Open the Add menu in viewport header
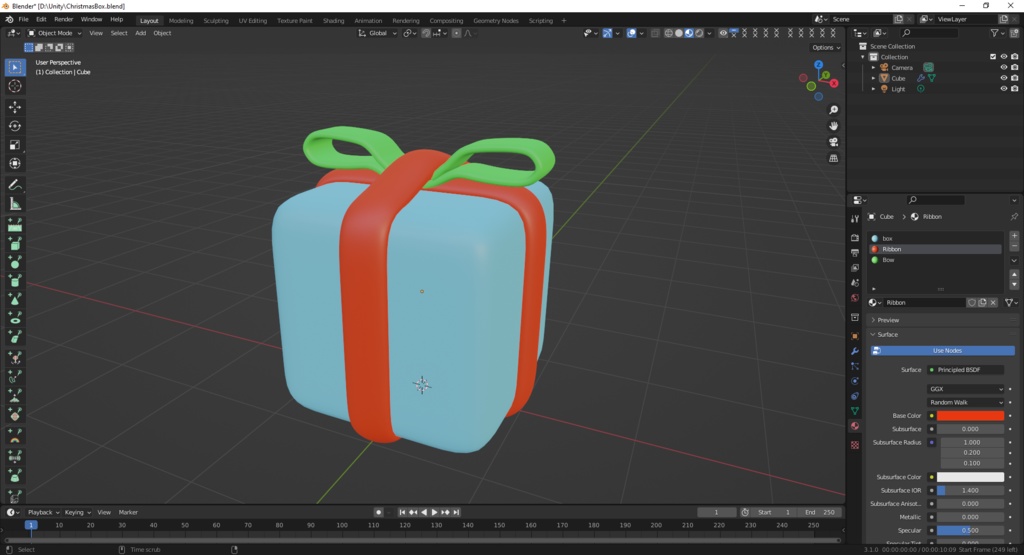The height and width of the screenshot is (555, 1024). tap(140, 33)
